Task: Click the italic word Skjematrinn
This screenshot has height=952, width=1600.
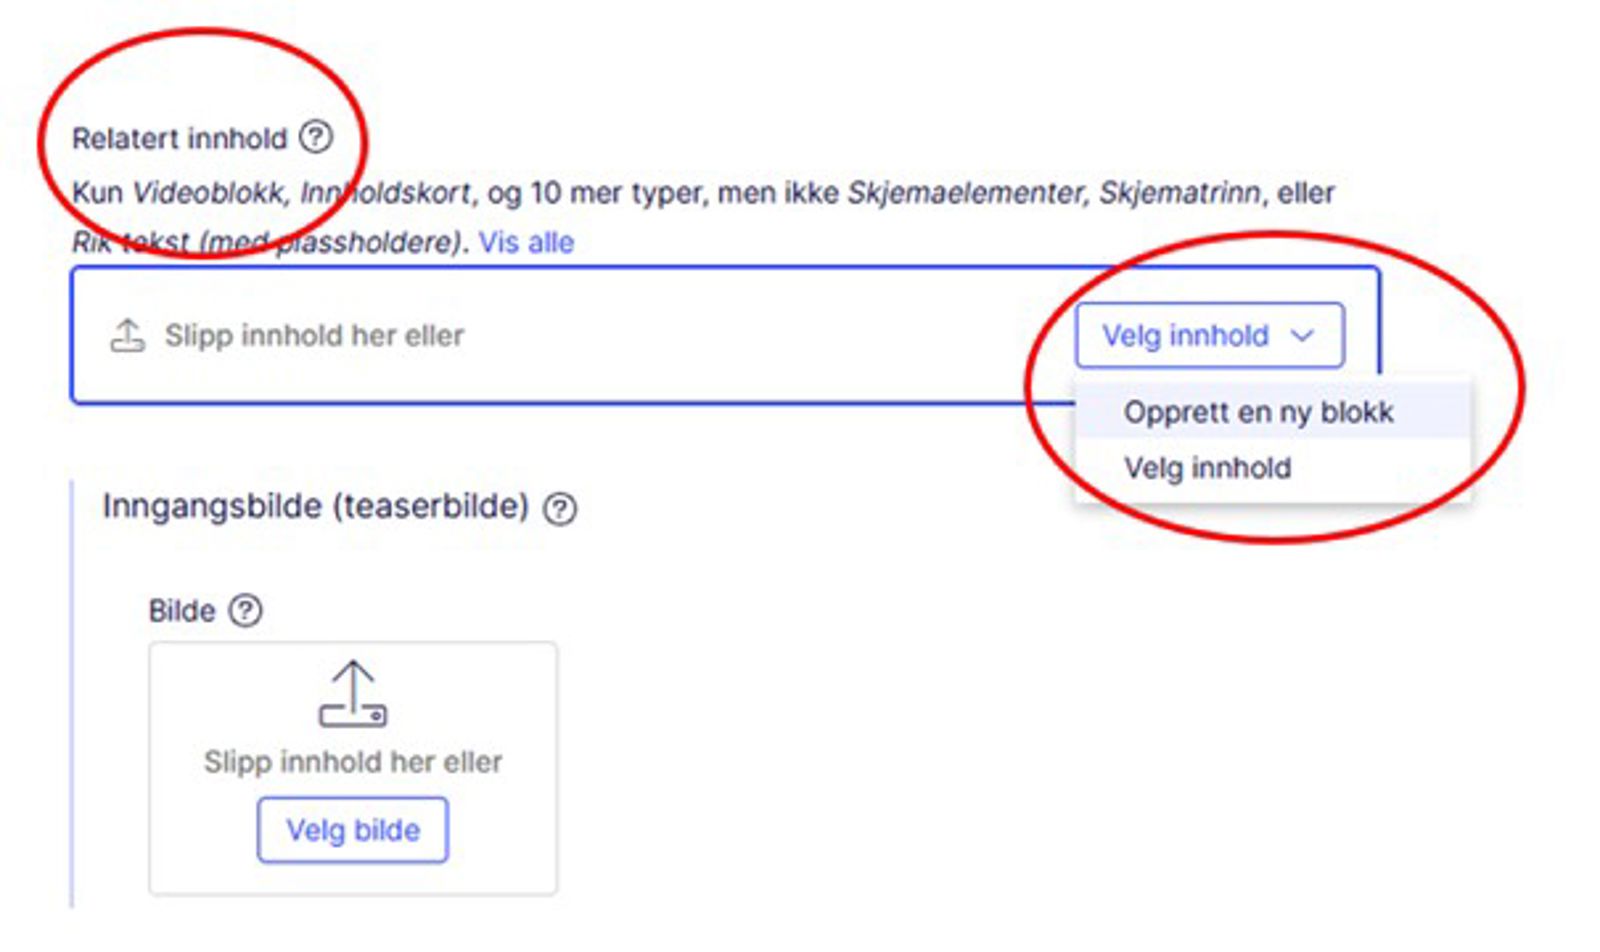Action: [1179, 192]
